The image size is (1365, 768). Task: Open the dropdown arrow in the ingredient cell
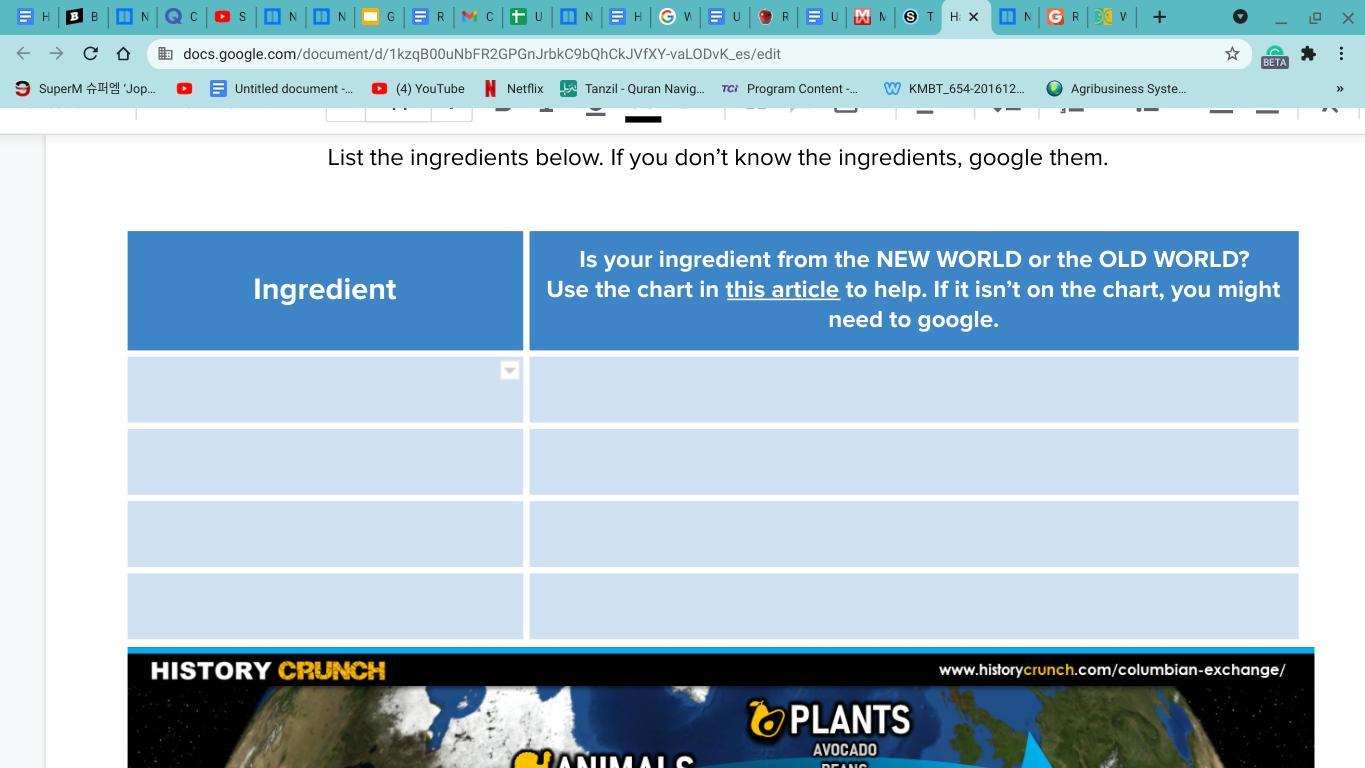(x=509, y=371)
